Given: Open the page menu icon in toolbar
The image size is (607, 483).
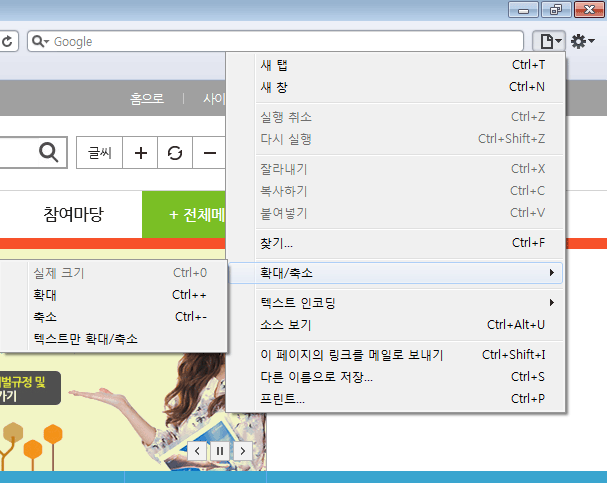Looking at the screenshot, I should (x=549, y=41).
